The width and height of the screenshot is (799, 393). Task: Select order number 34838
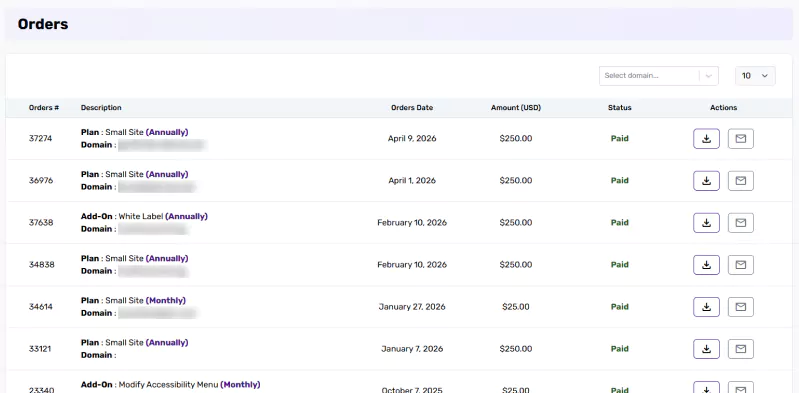pyautogui.click(x=41, y=265)
